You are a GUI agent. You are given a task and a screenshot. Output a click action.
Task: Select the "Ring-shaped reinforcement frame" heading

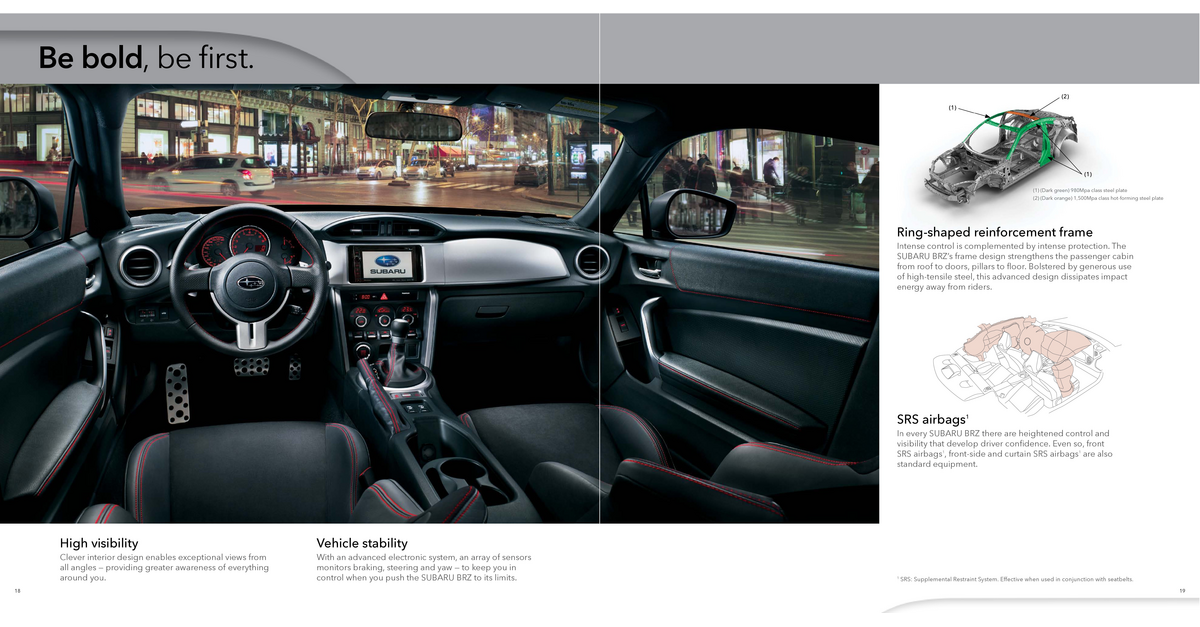coord(994,232)
